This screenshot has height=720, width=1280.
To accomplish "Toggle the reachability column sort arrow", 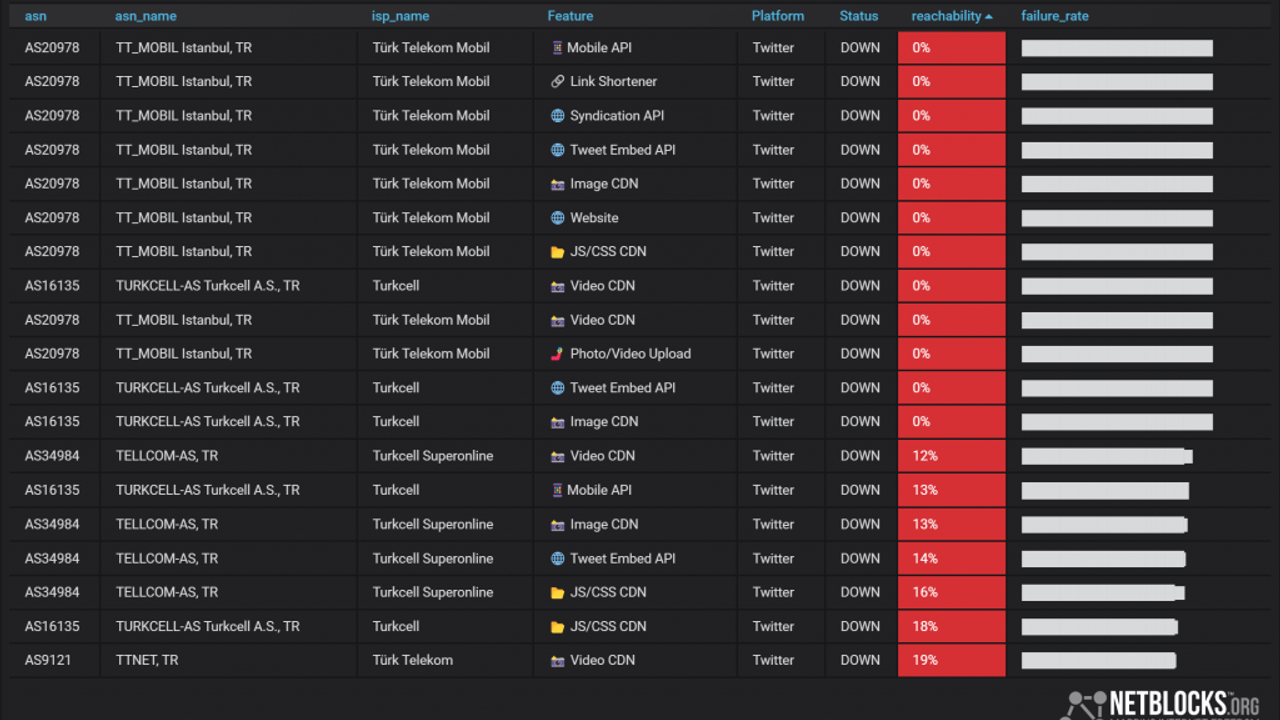I will [x=989, y=17].
